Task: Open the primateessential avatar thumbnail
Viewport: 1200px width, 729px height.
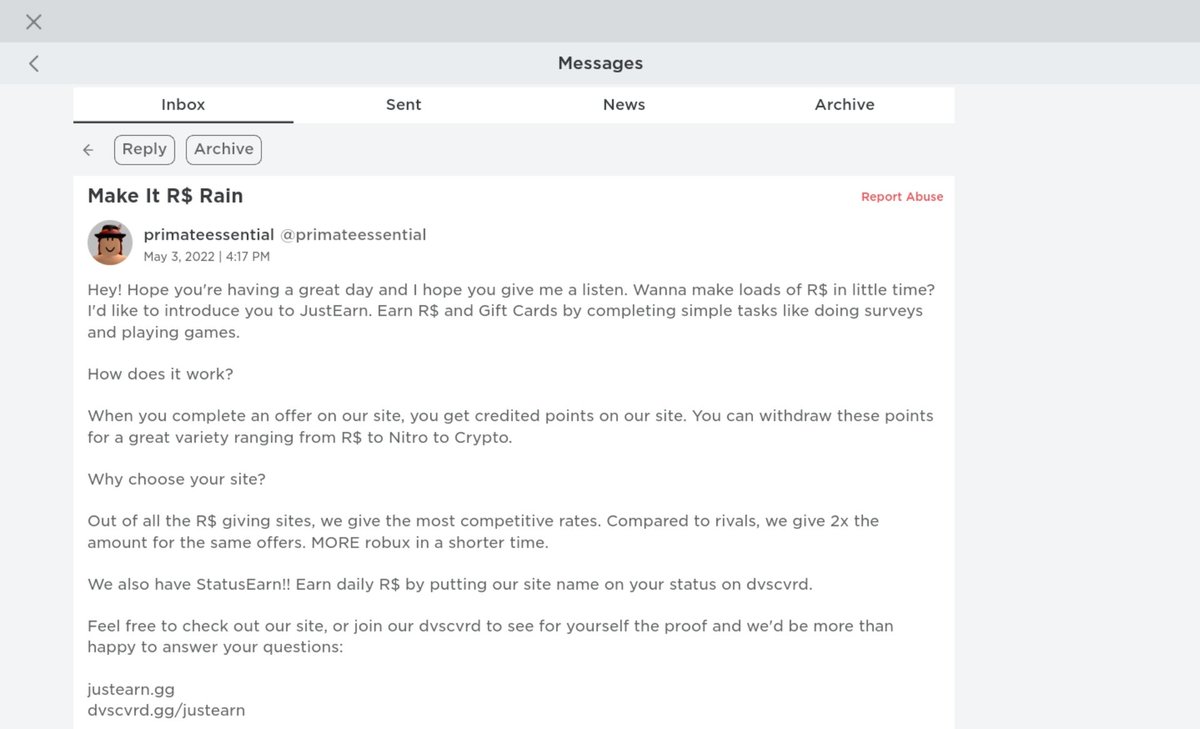Action: point(110,243)
